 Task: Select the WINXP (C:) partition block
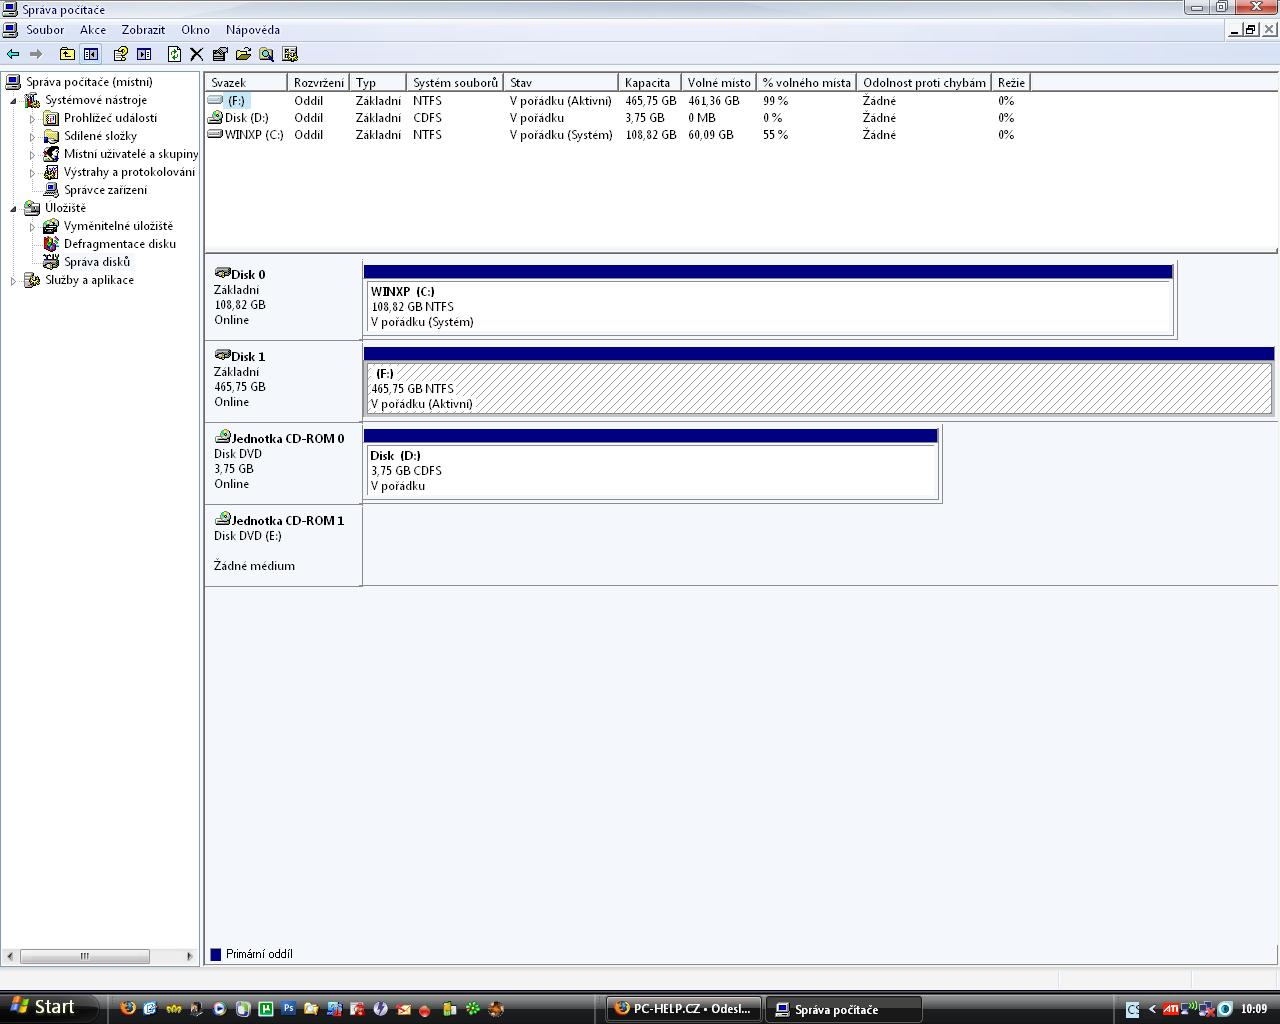[768, 307]
